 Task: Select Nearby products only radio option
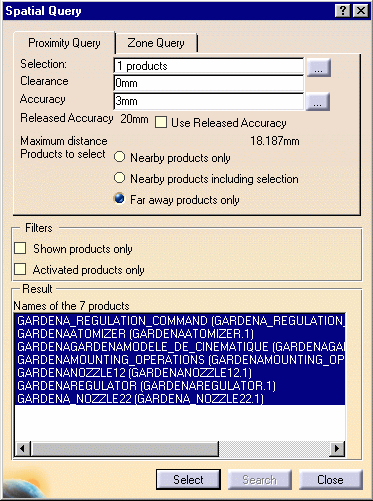click(119, 157)
